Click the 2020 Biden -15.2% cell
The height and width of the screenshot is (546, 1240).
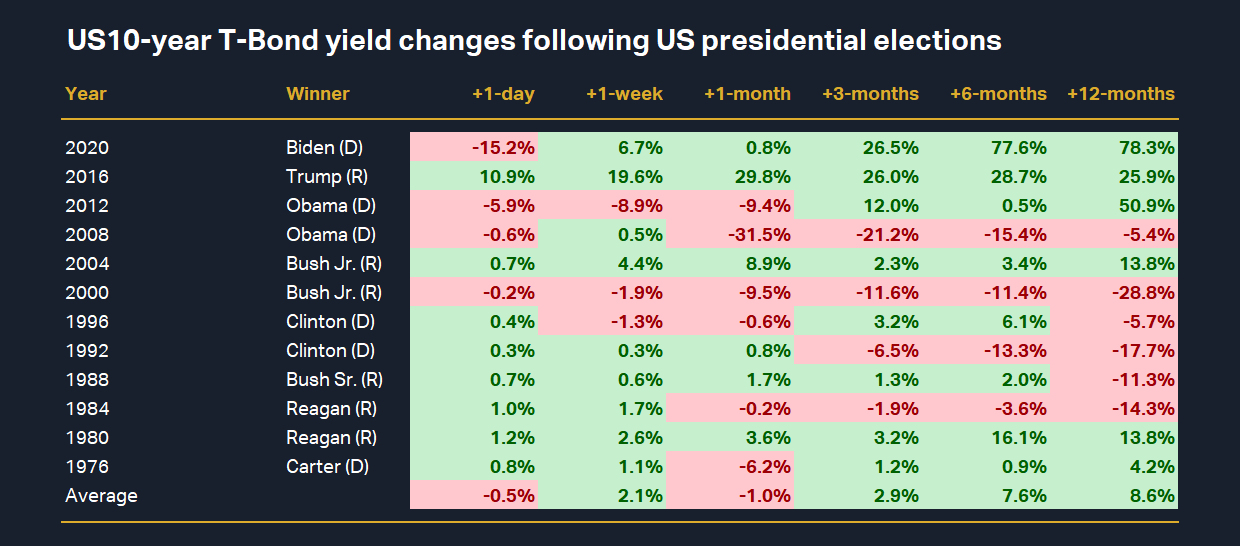pyautogui.click(x=503, y=148)
